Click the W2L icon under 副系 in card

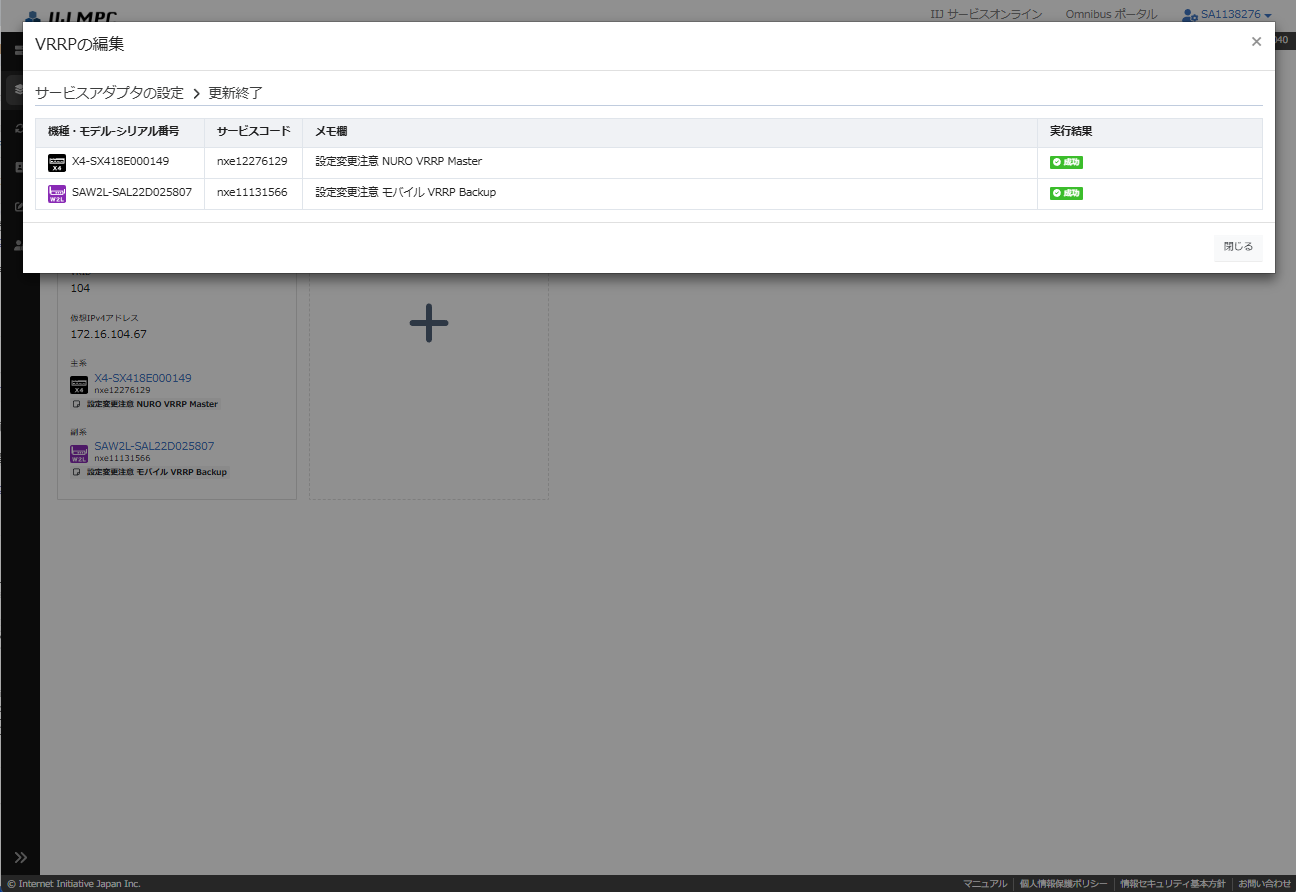[x=79, y=453]
